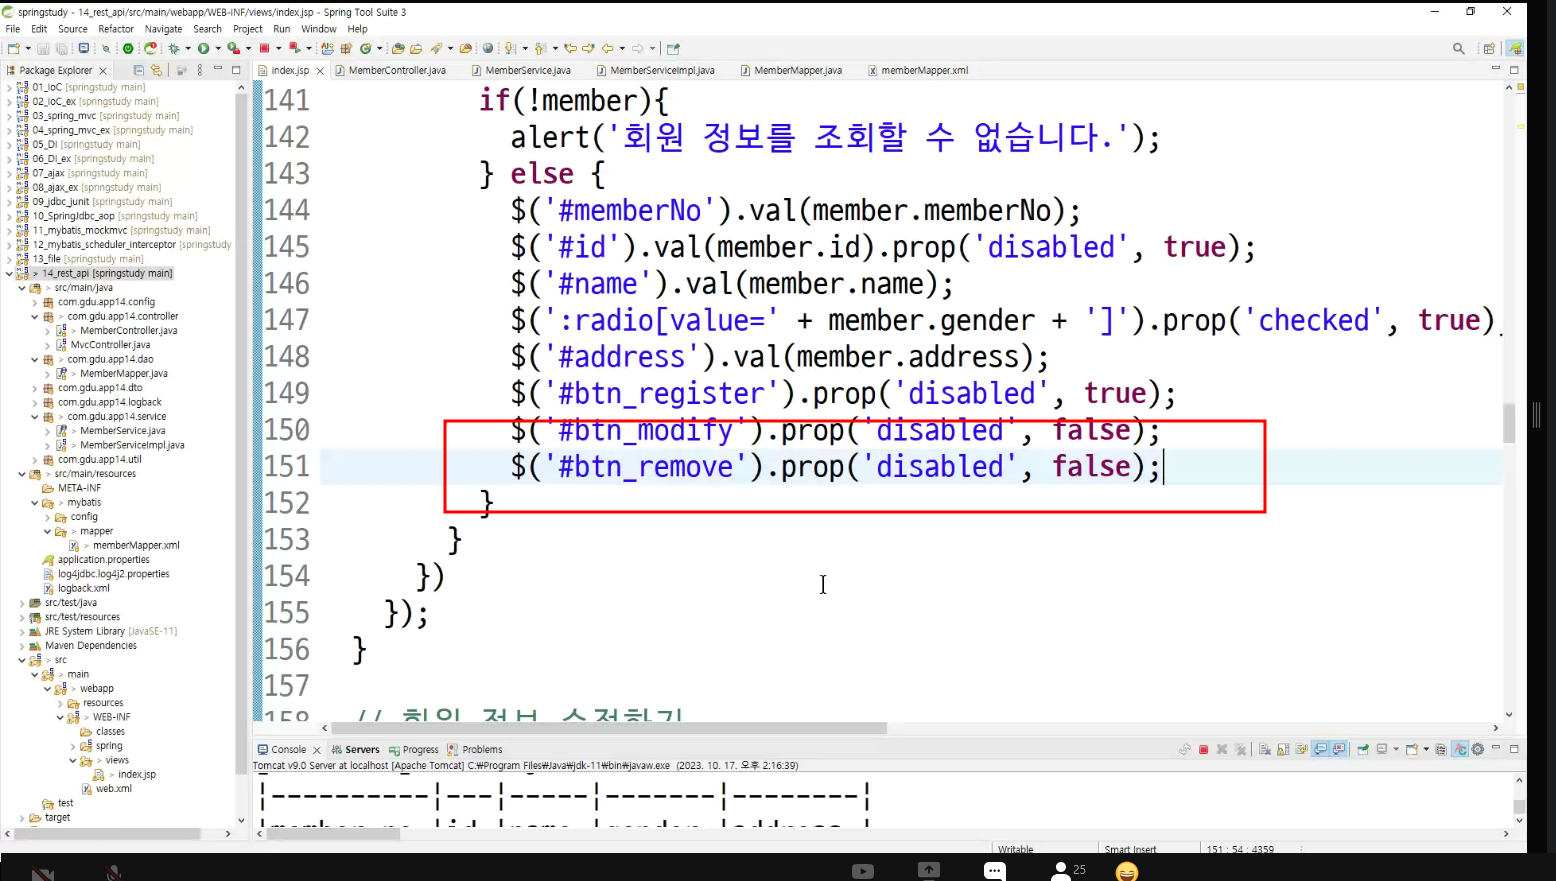
Task: Click the Debug bug icon in toolbar
Action: pos(173,48)
